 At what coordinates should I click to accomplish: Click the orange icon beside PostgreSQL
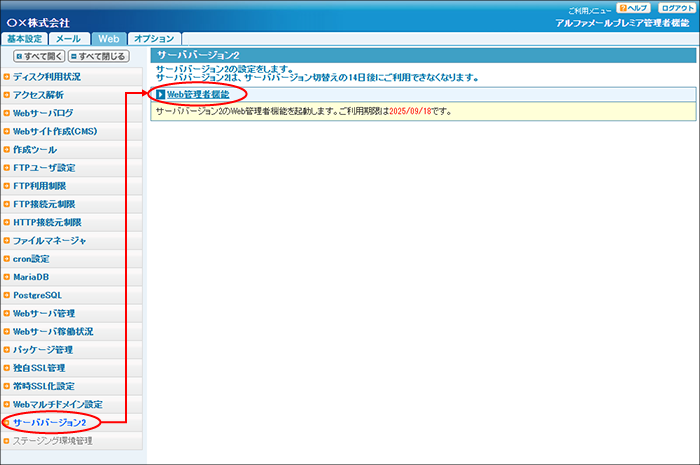click(x=7, y=295)
